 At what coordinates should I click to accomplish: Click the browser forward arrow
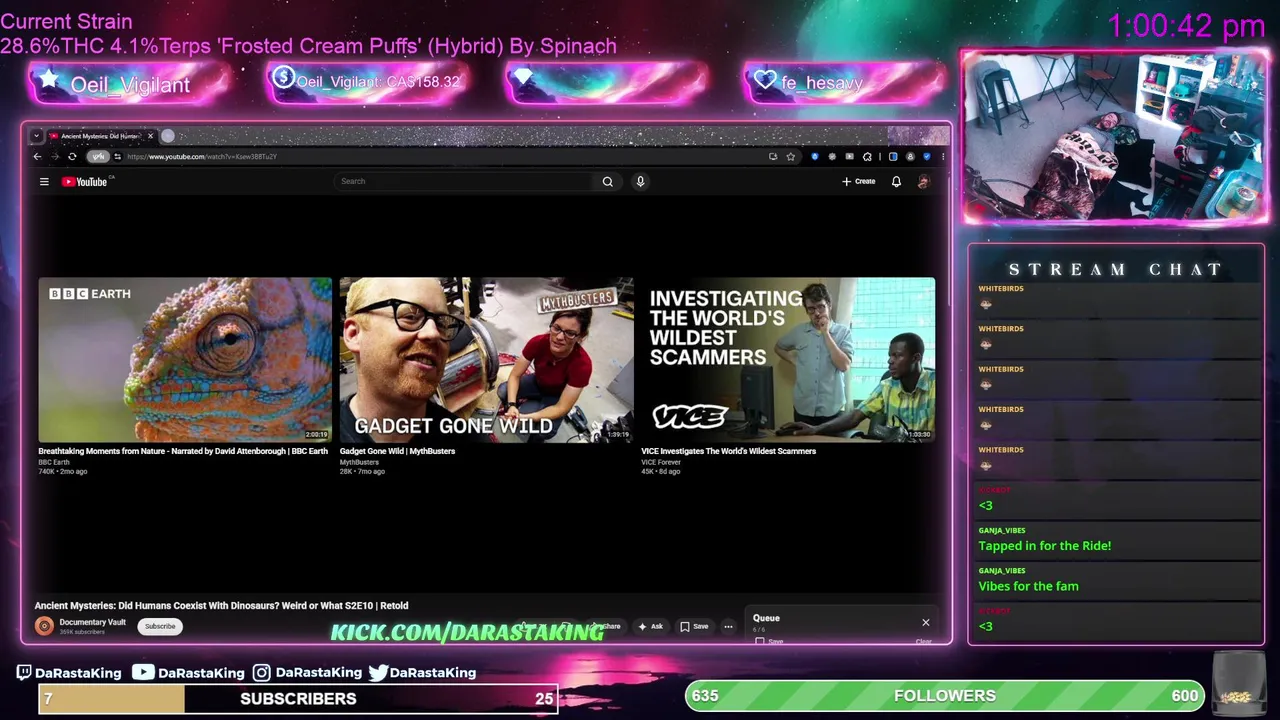tap(55, 156)
